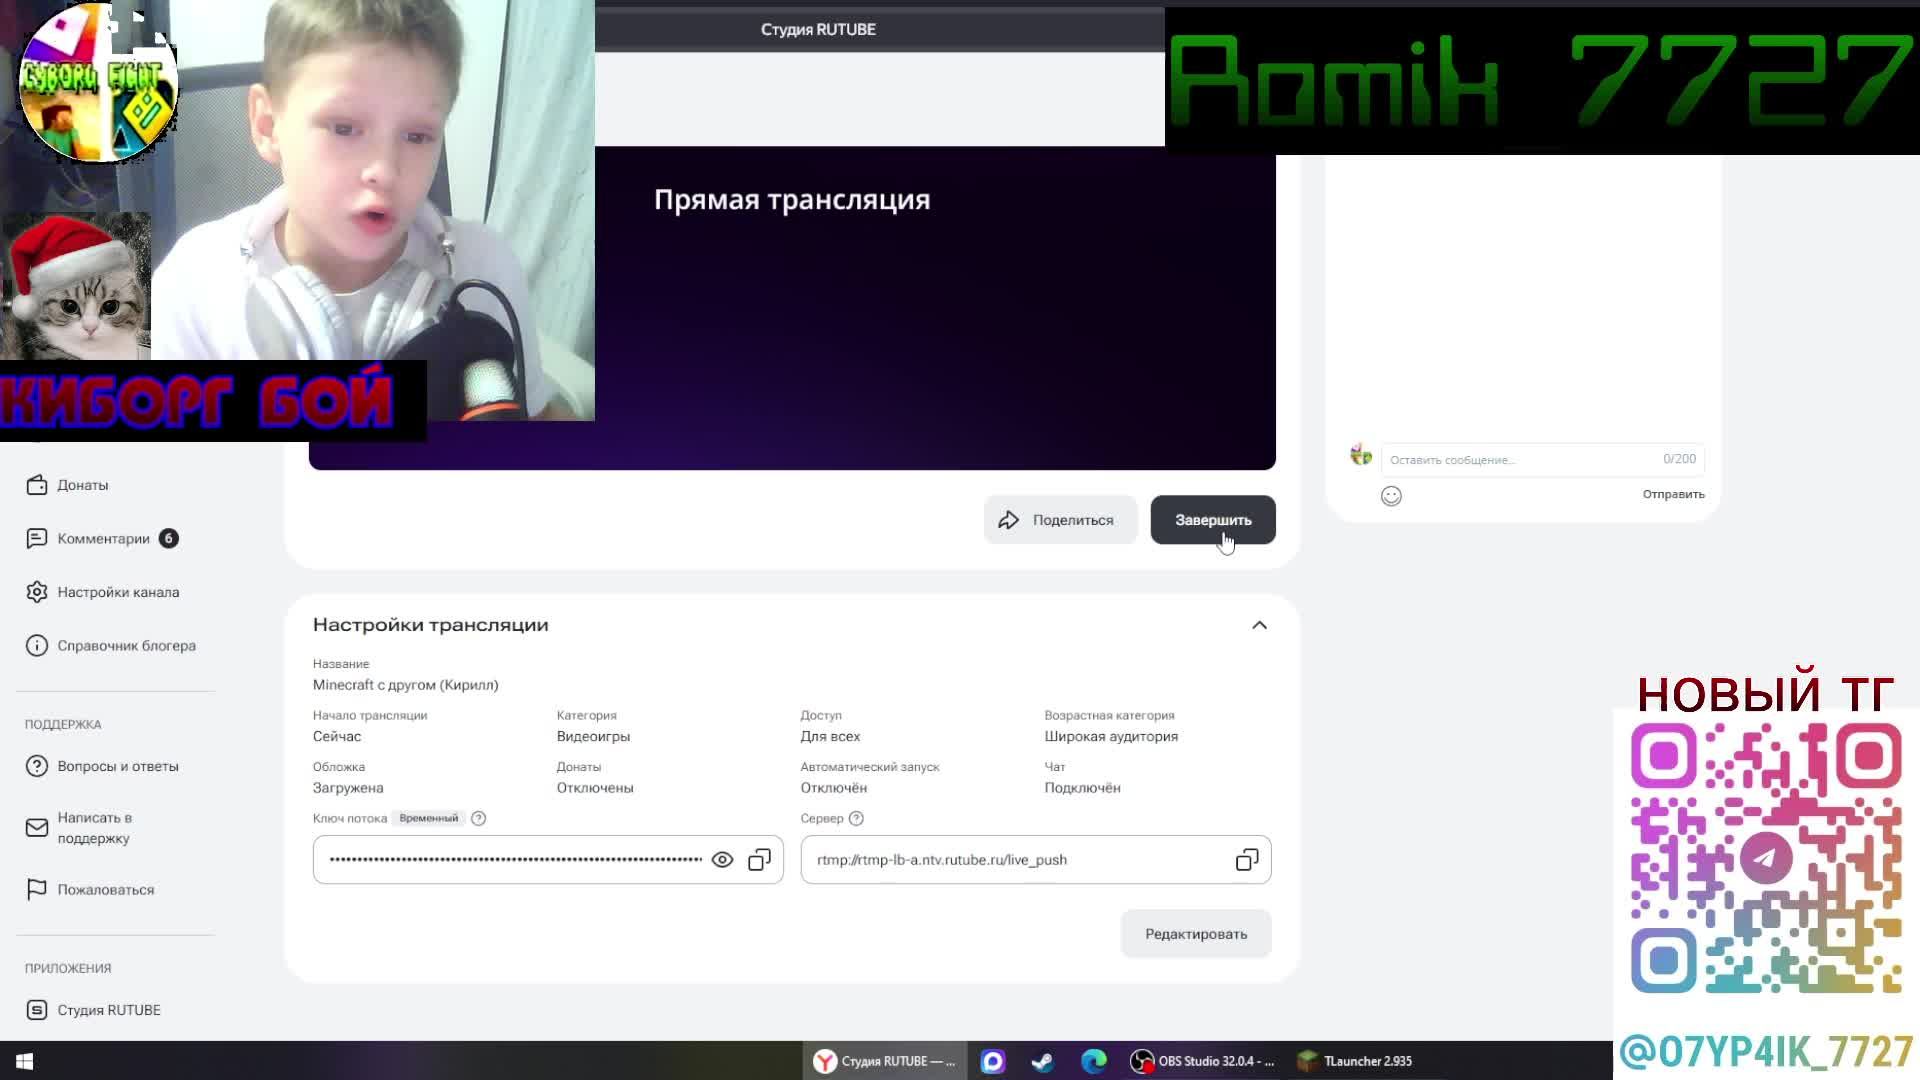Open the Ключ потока help tooltip
Image resolution: width=1920 pixels, height=1080 pixels.
click(x=478, y=818)
